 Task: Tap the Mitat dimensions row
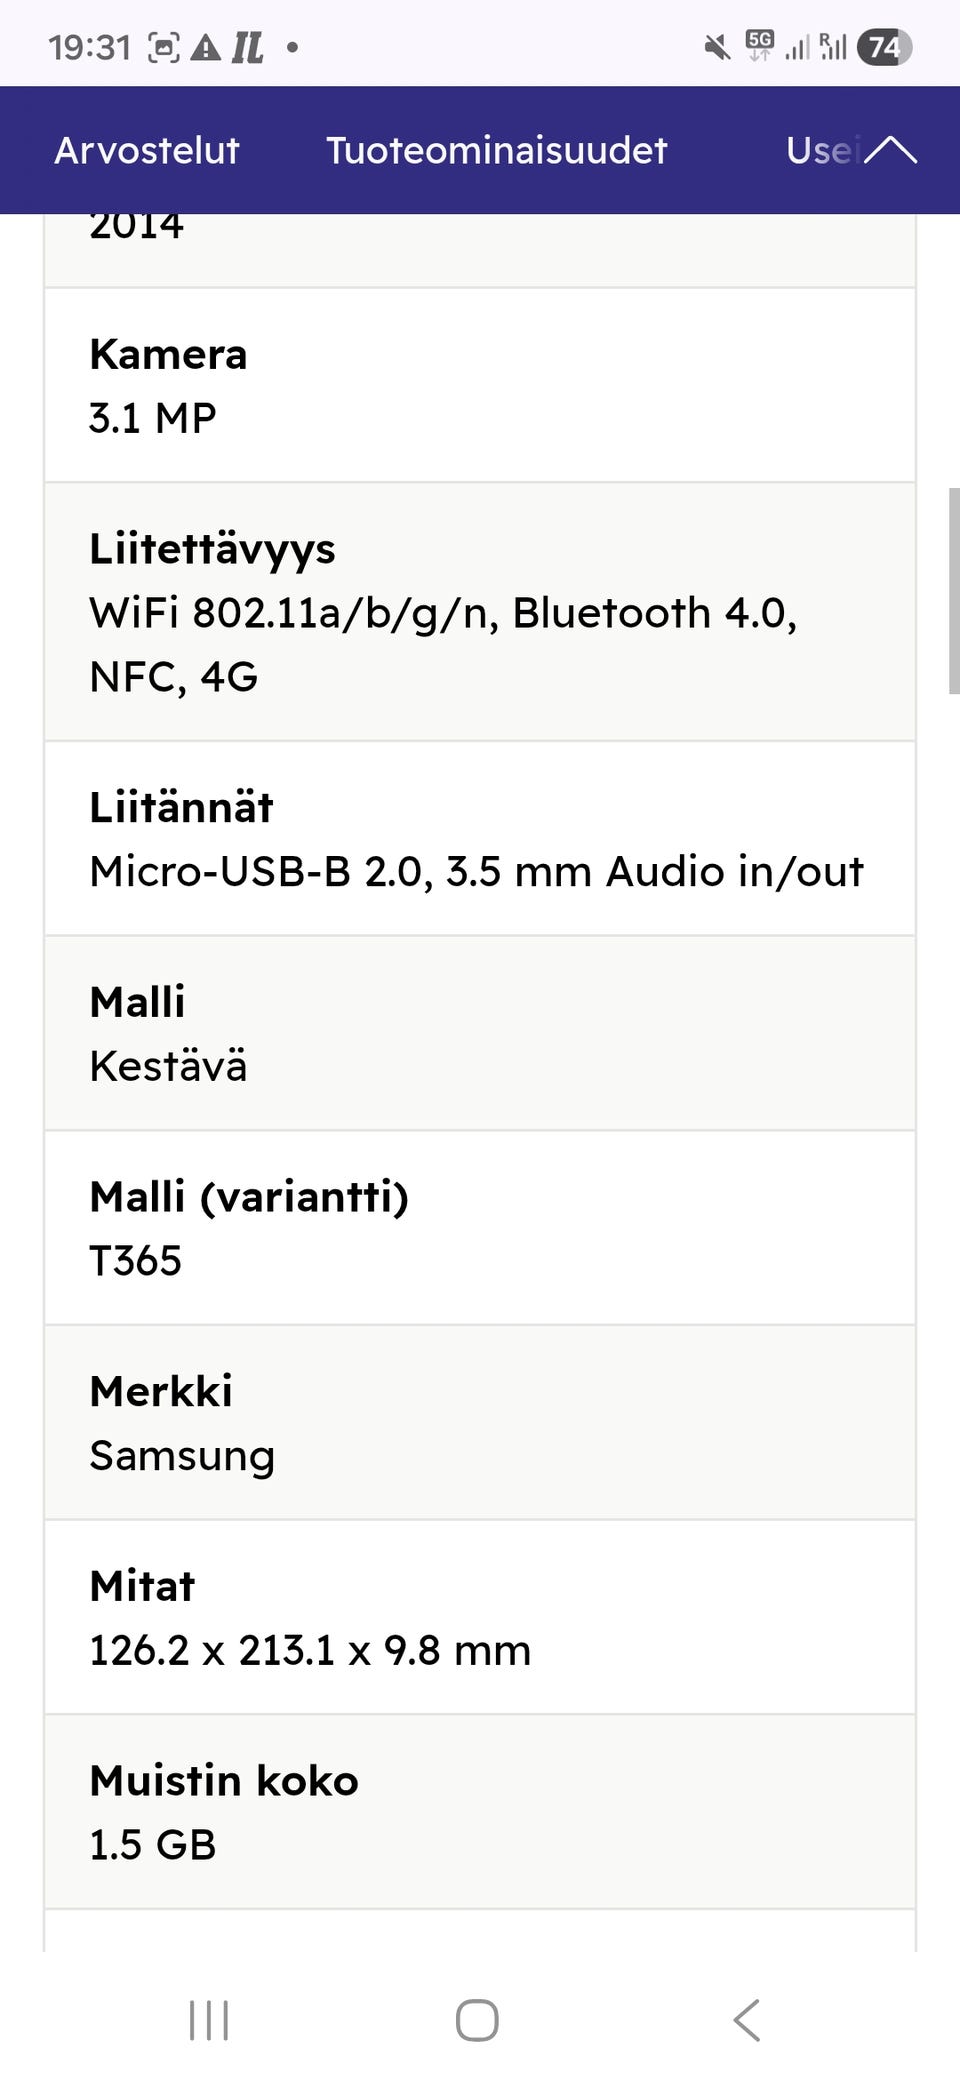(480, 1617)
